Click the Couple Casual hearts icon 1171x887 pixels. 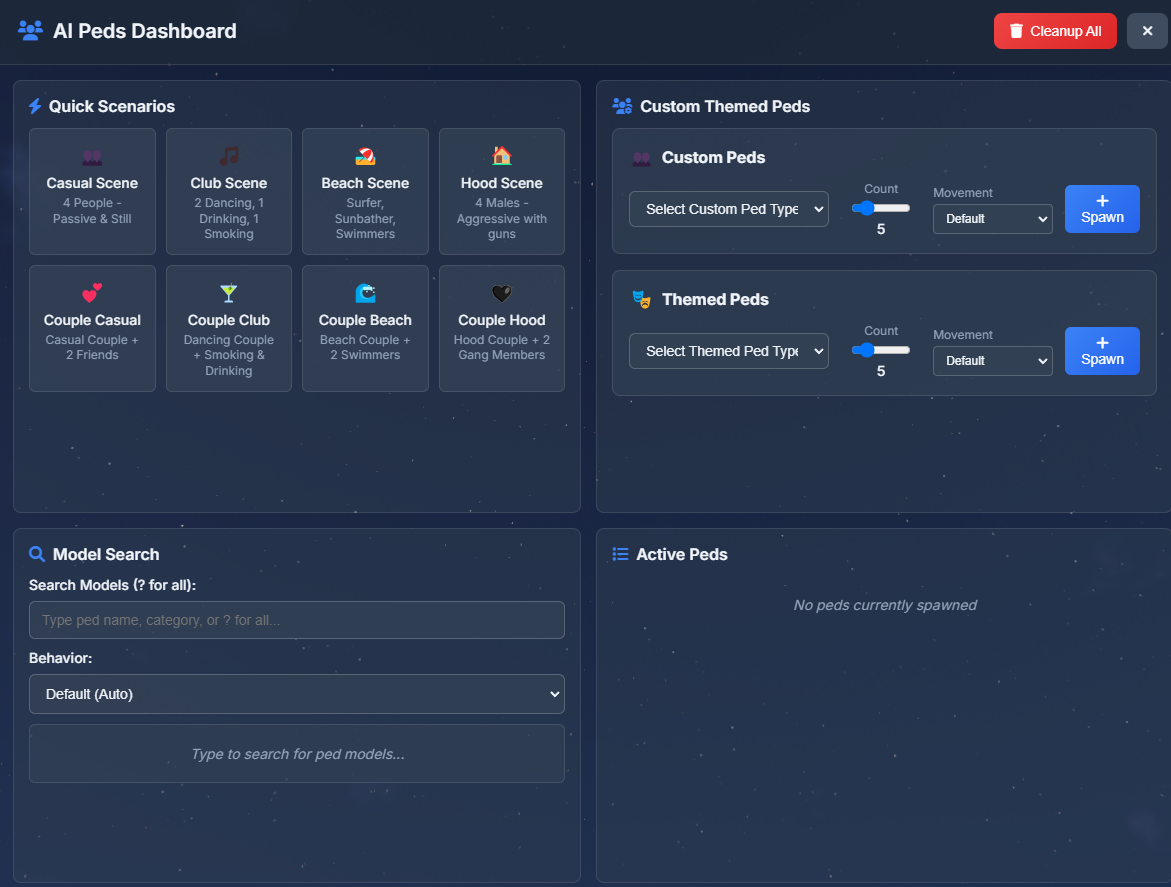click(92, 293)
